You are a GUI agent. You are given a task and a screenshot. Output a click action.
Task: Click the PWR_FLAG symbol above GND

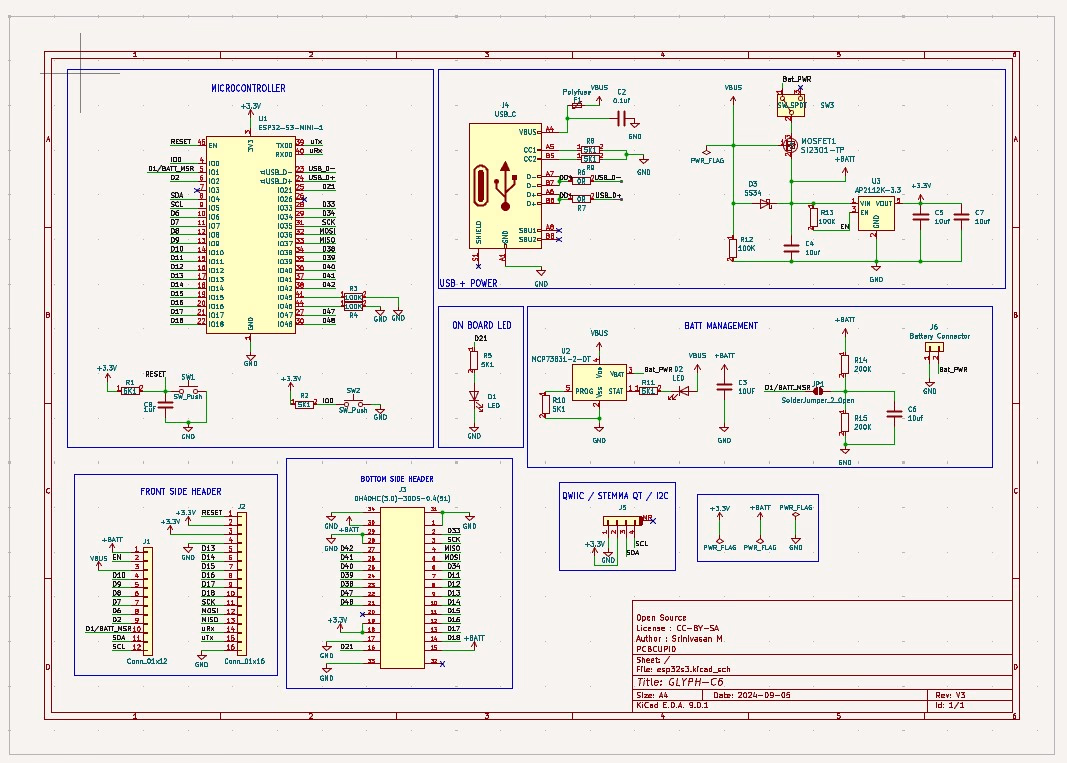pos(795,515)
